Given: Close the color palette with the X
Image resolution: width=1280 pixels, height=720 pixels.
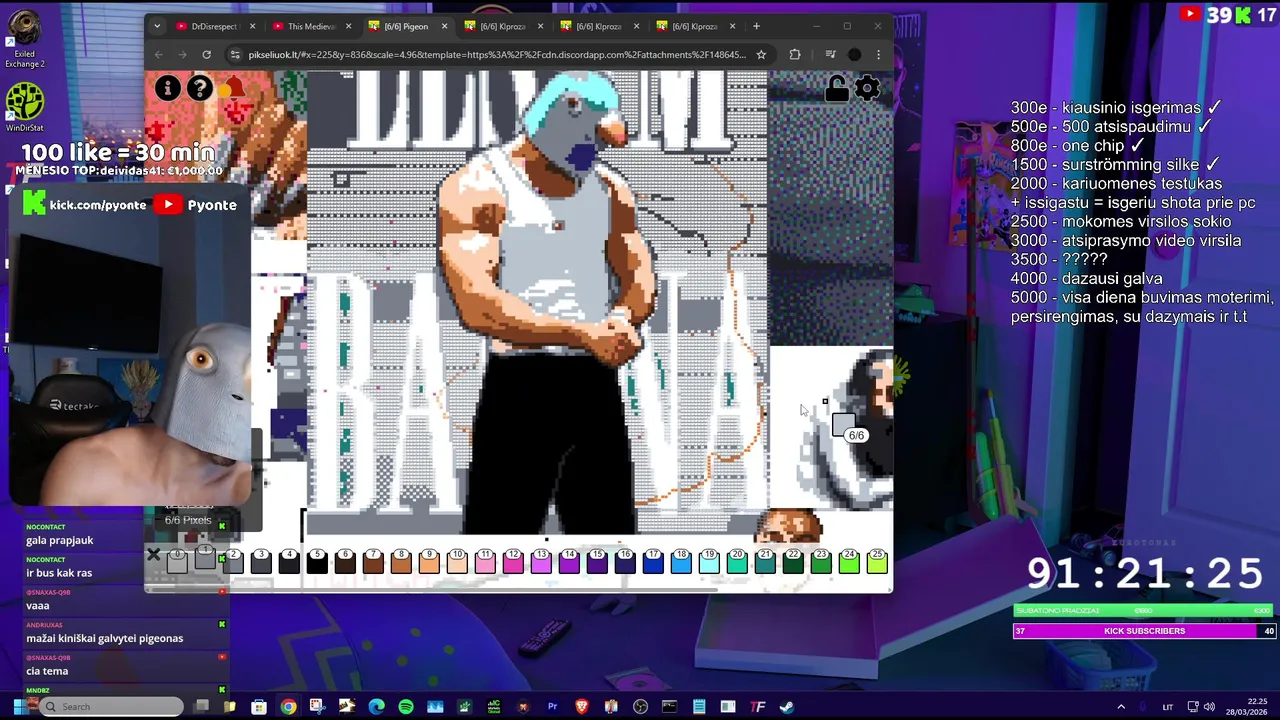Looking at the screenshot, I should coord(153,554).
